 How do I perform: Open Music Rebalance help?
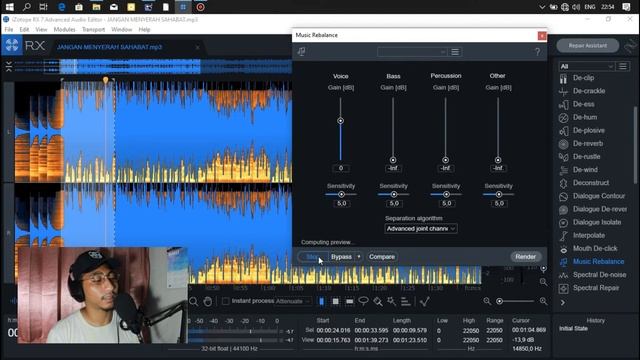[537, 52]
